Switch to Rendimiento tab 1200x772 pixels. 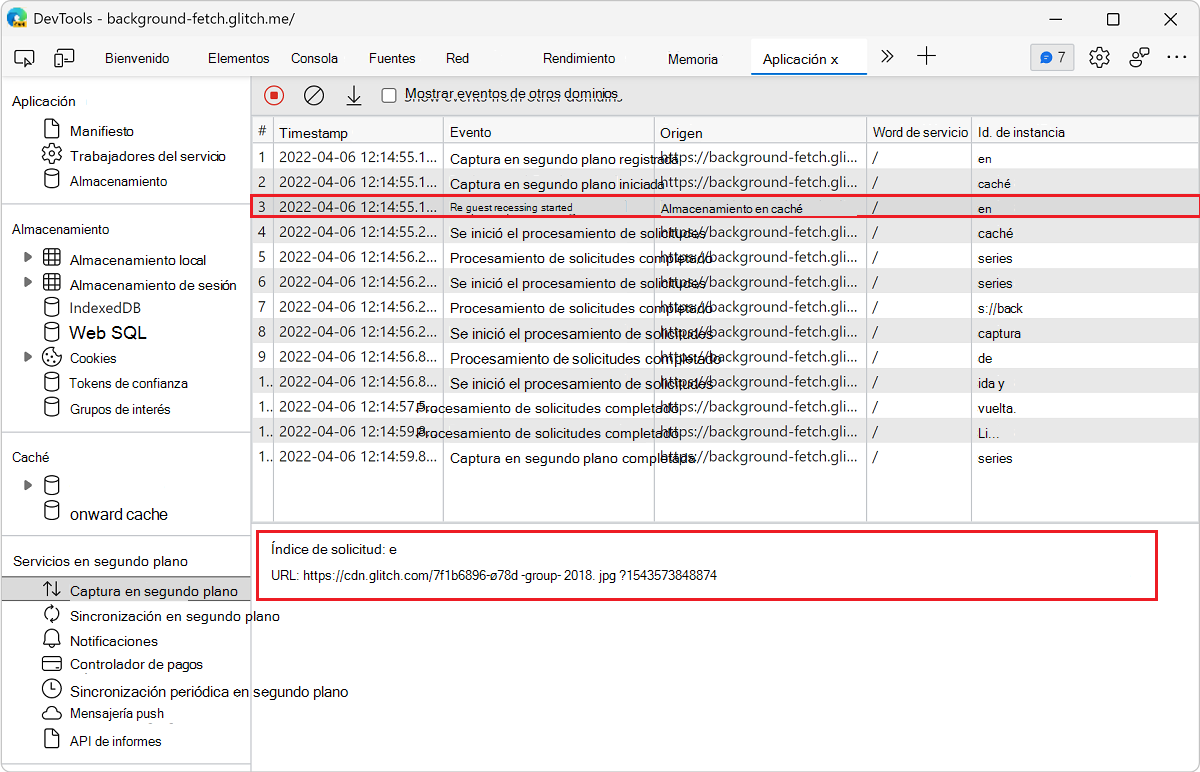tap(579, 58)
